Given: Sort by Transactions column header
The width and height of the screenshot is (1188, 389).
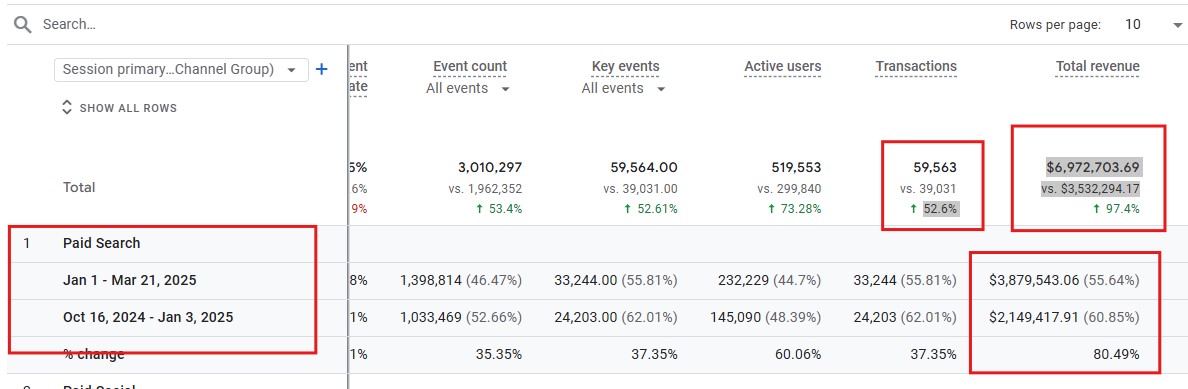Looking at the screenshot, I should tap(916, 66).
